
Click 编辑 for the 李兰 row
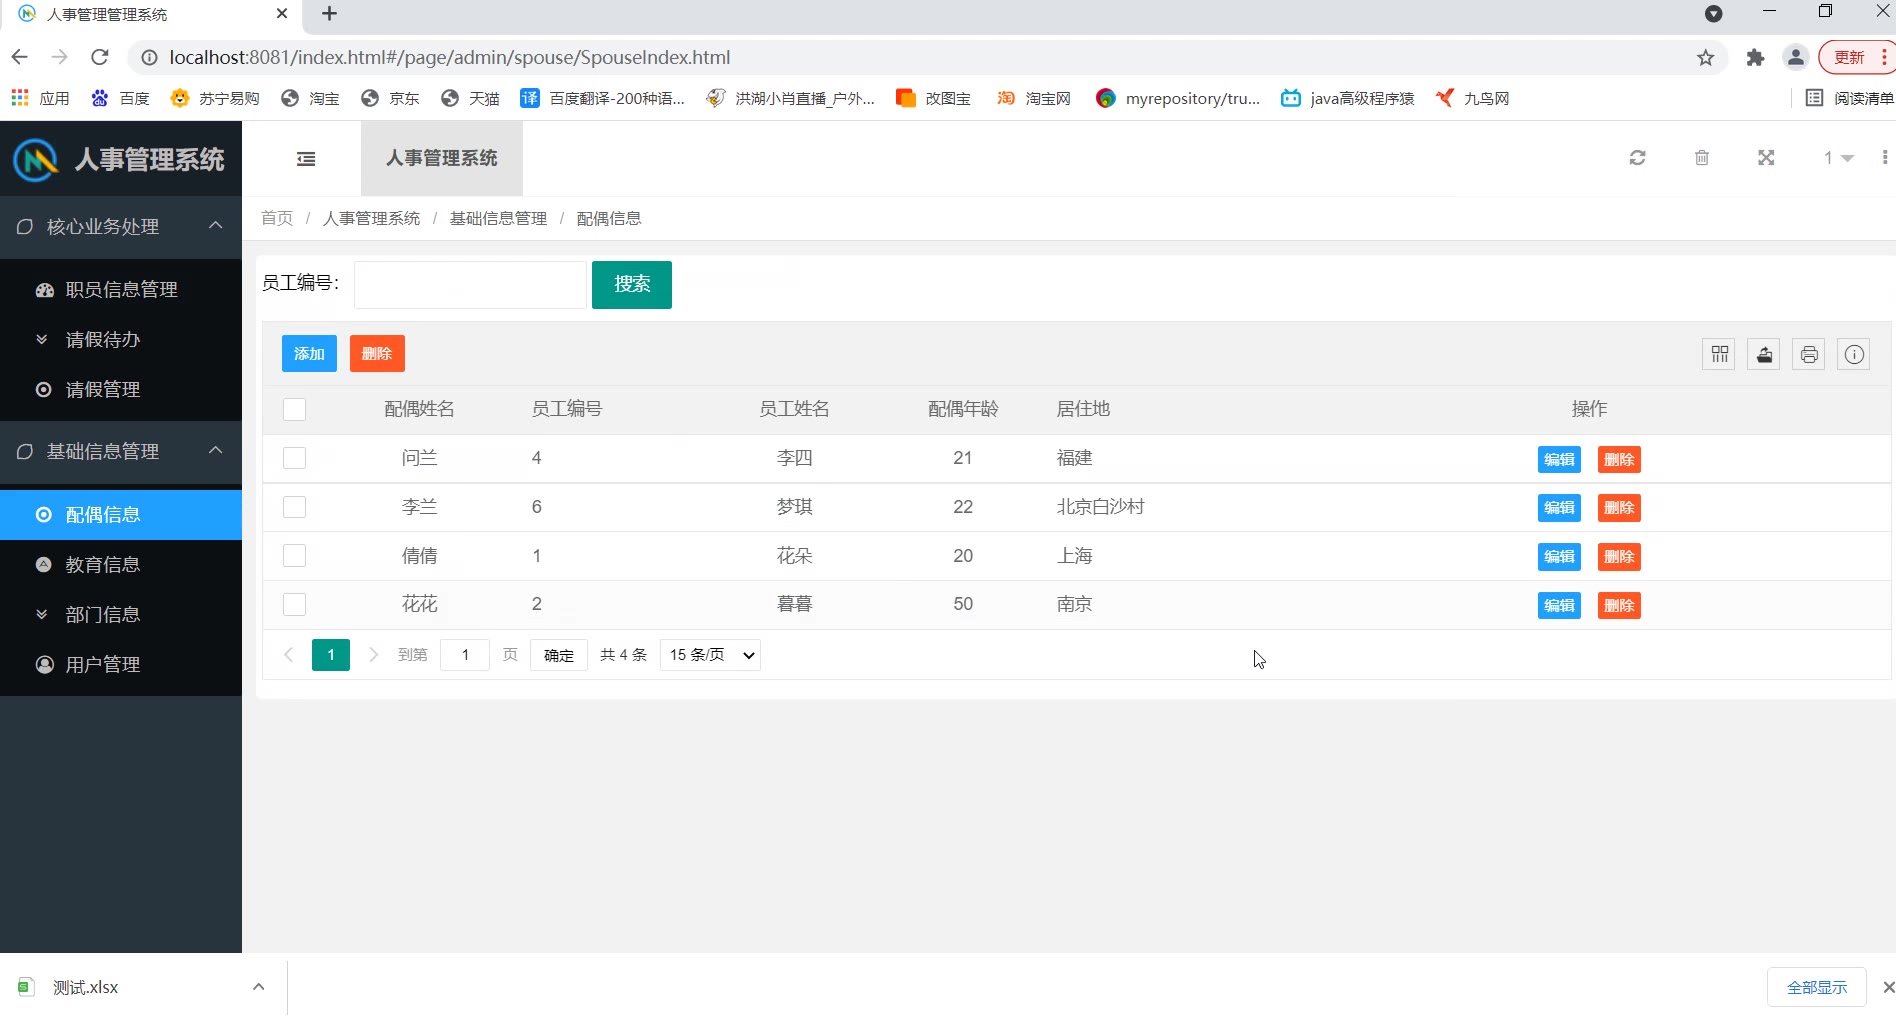1559,508
